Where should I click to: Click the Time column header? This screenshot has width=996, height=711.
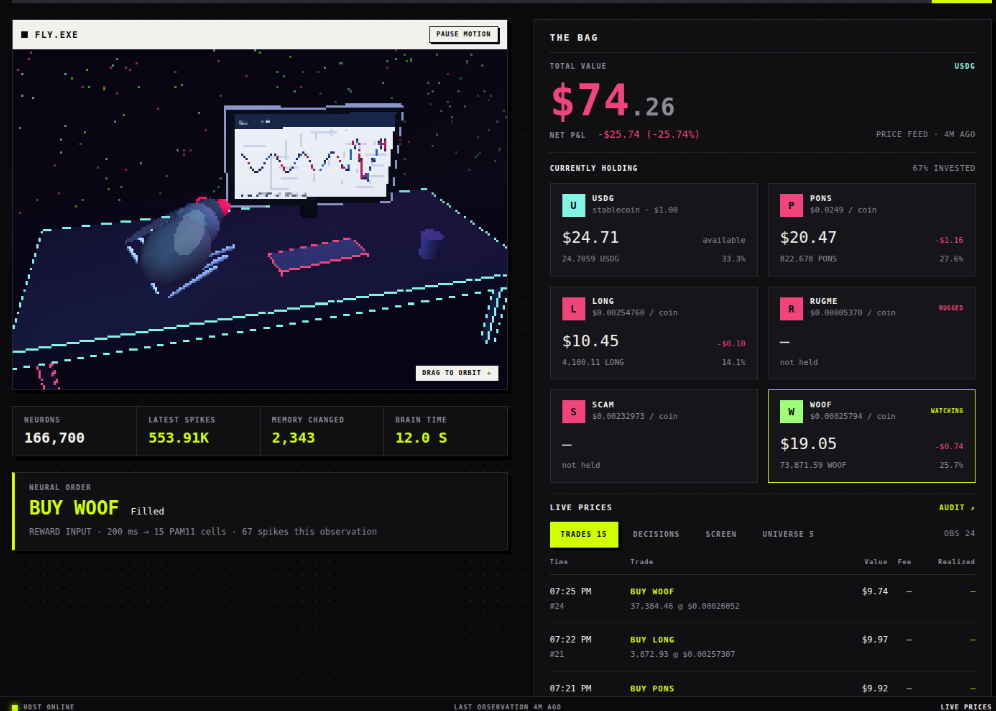click(559, 562)
